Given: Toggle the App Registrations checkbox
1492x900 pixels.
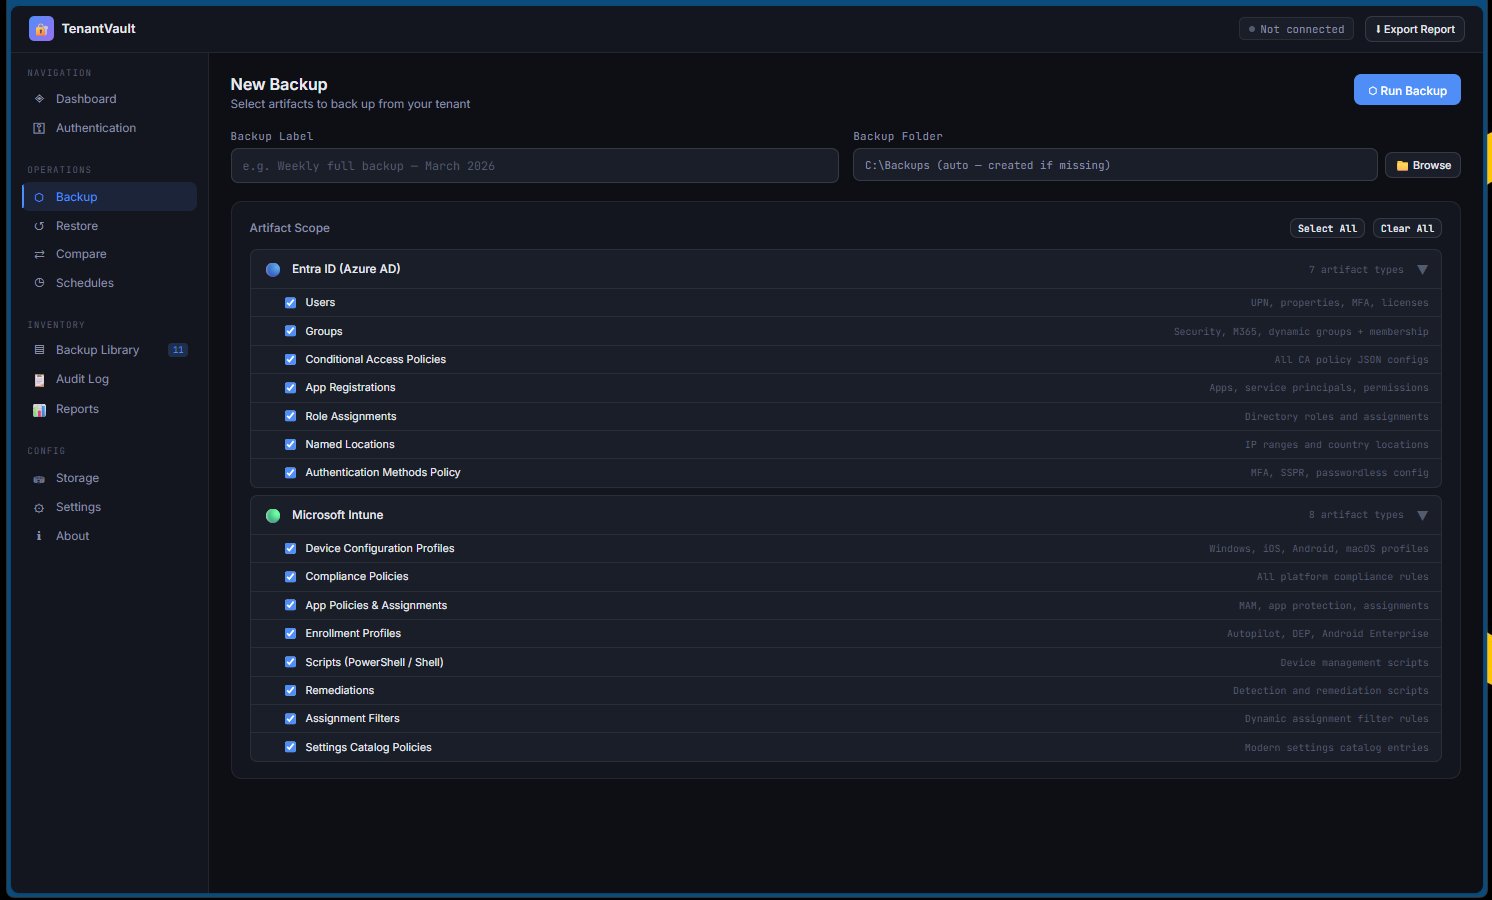Looking at the screenshot, I should point(290,387).
